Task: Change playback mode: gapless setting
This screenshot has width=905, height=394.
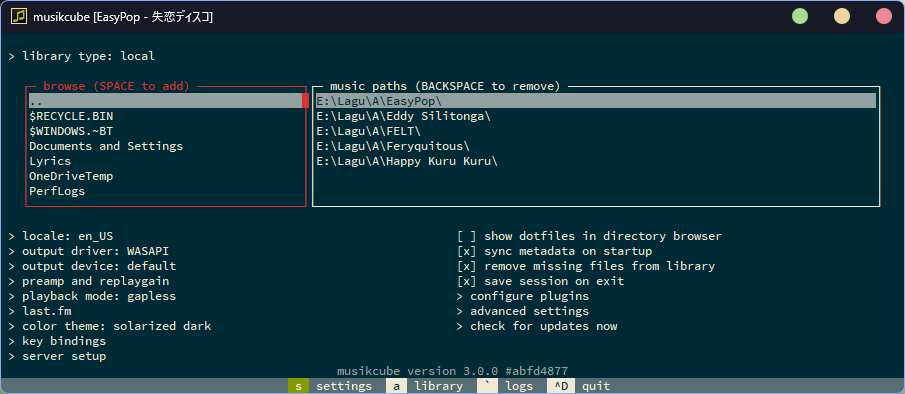Action: click(92, 296)
